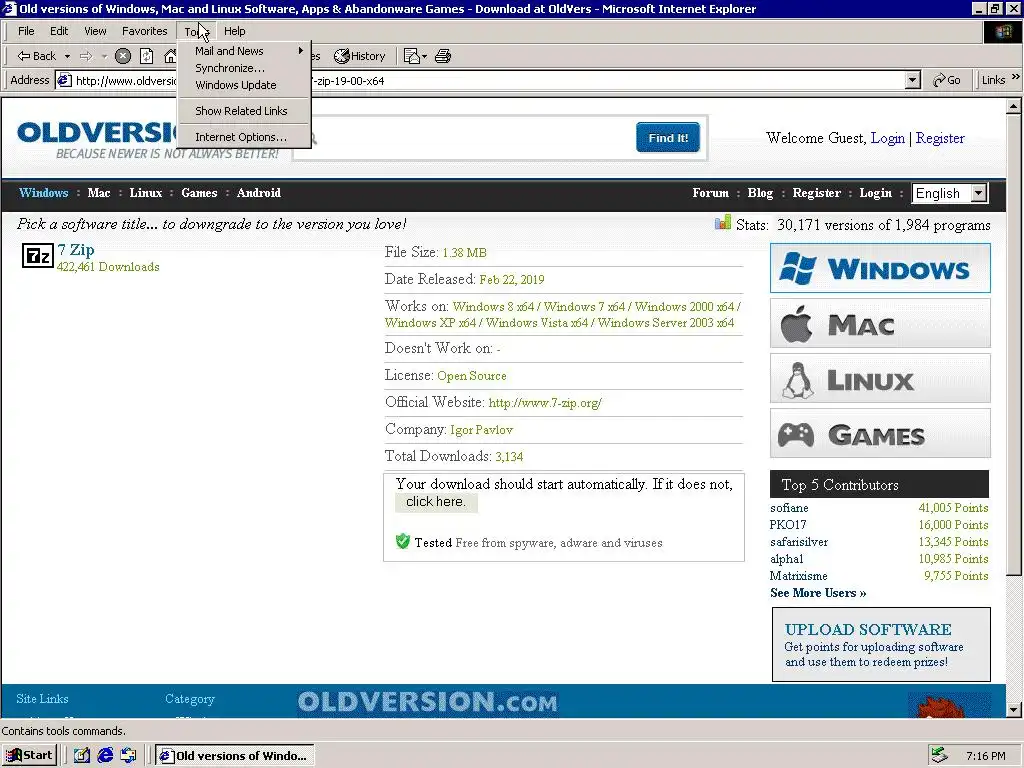Click the Find It! search button
Screen dimensions: 1024x768
pos(668,138)
